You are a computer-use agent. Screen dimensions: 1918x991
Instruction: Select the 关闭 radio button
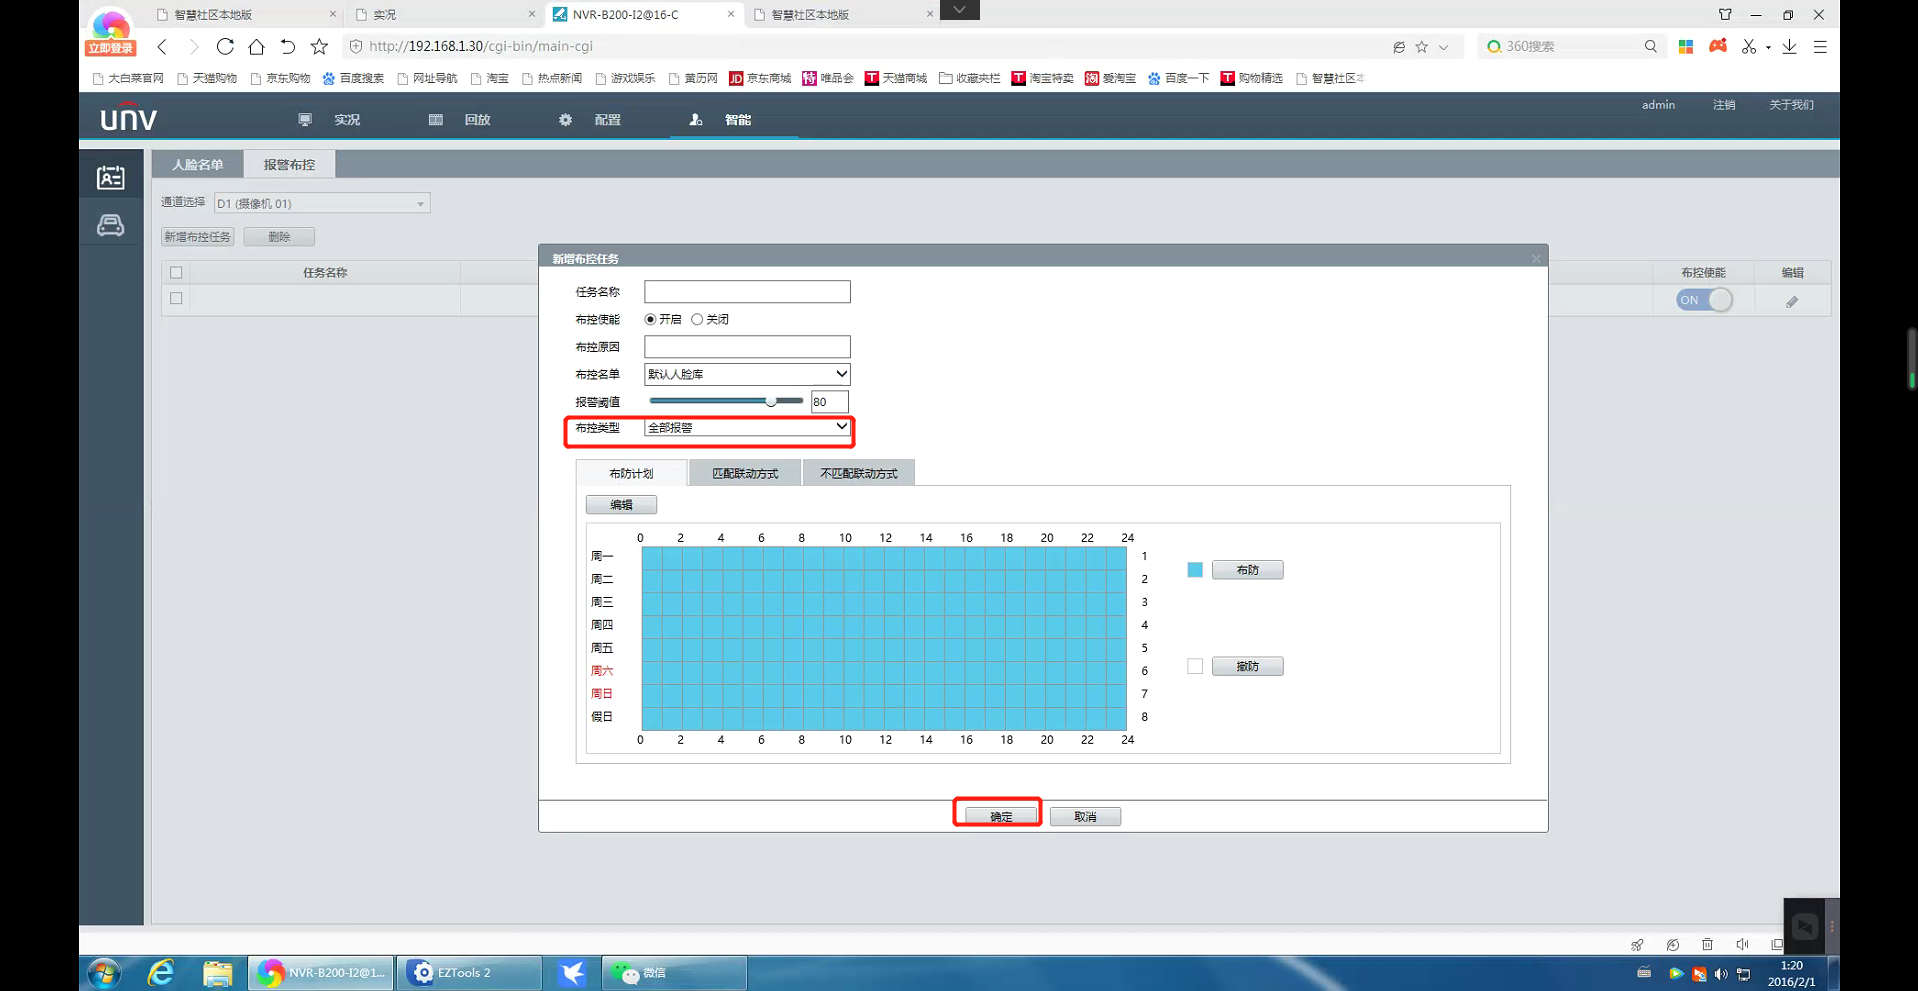click(x=697, y=320)
